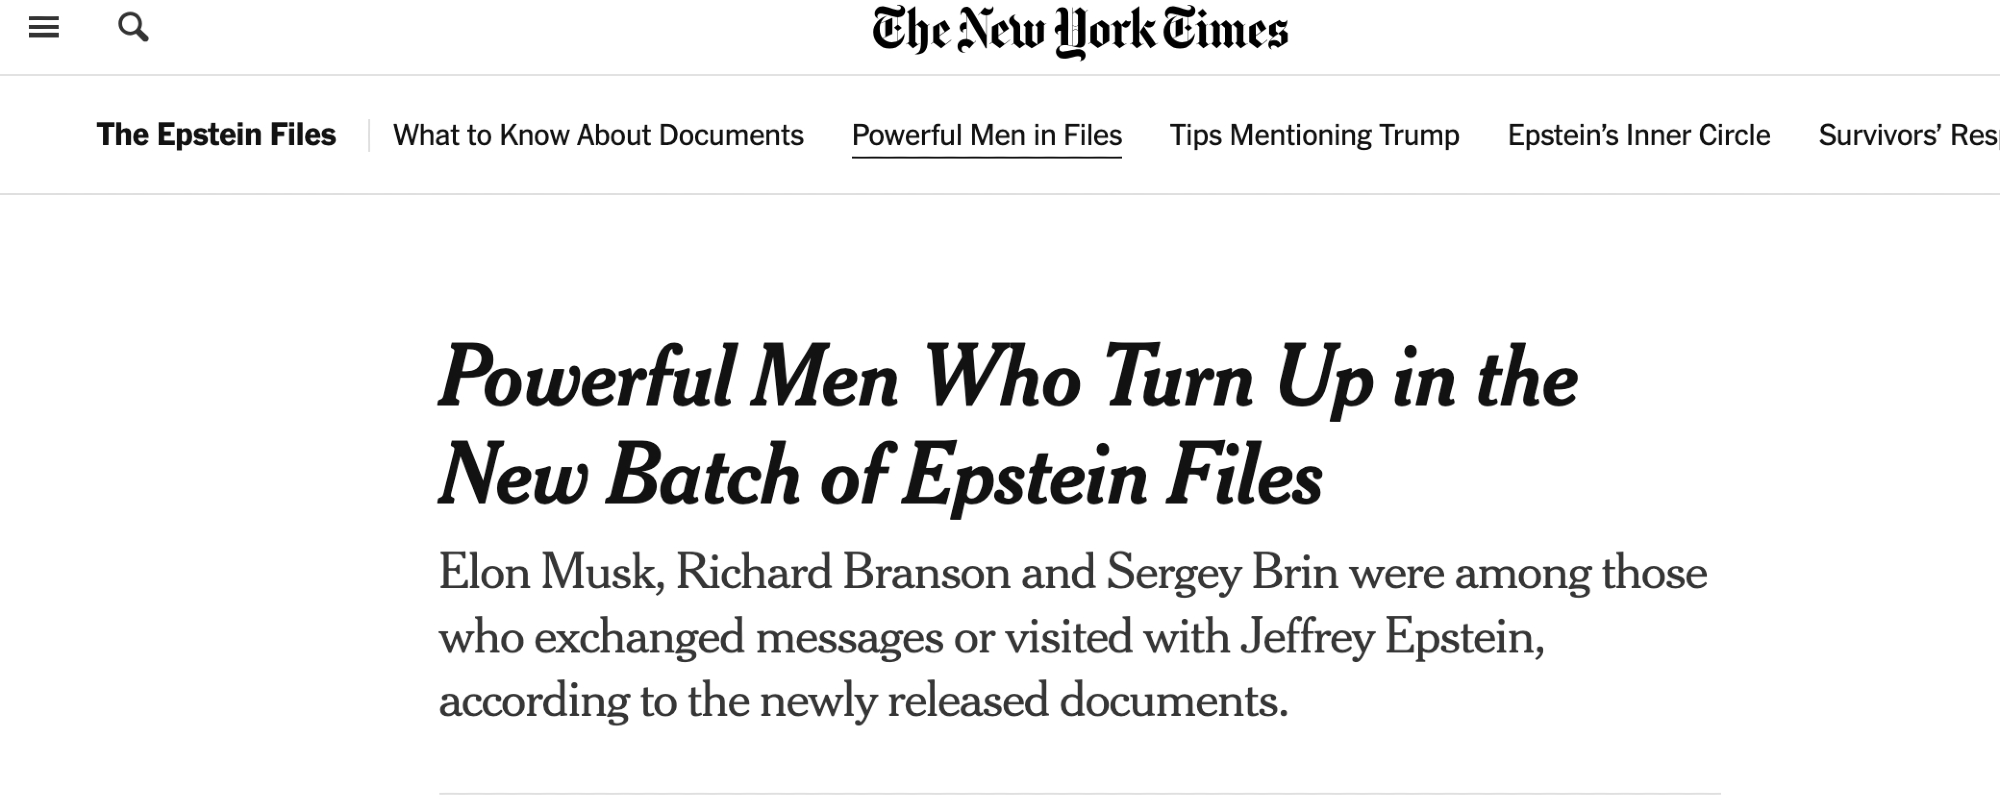This screenshot has height=811, width=2000.
Task: Click the search magnifying glass icon
Action: point(133,28)
